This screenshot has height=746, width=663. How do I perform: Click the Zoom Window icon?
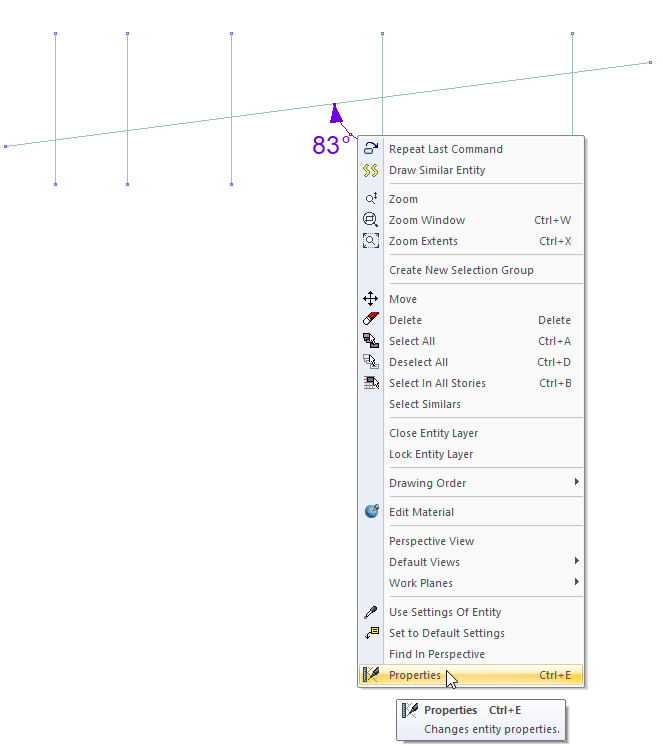pyautogui.click(x=370, y=220)
